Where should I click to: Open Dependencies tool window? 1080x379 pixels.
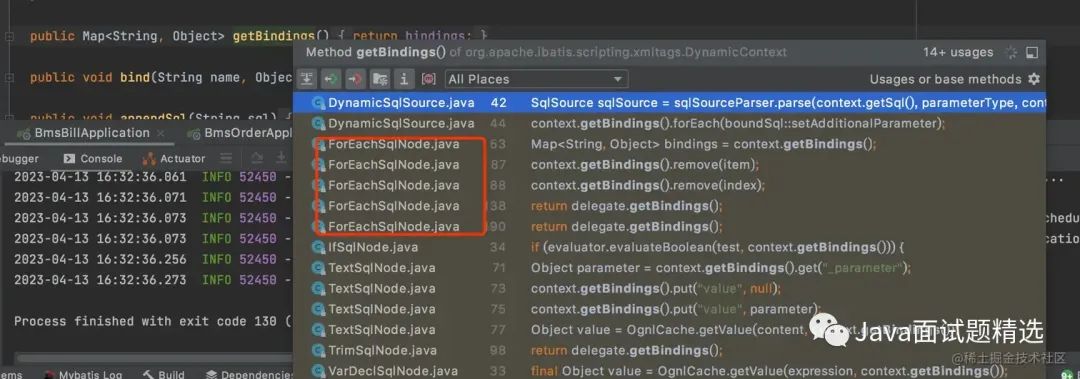pyautogui.click(x=249, y=375)
